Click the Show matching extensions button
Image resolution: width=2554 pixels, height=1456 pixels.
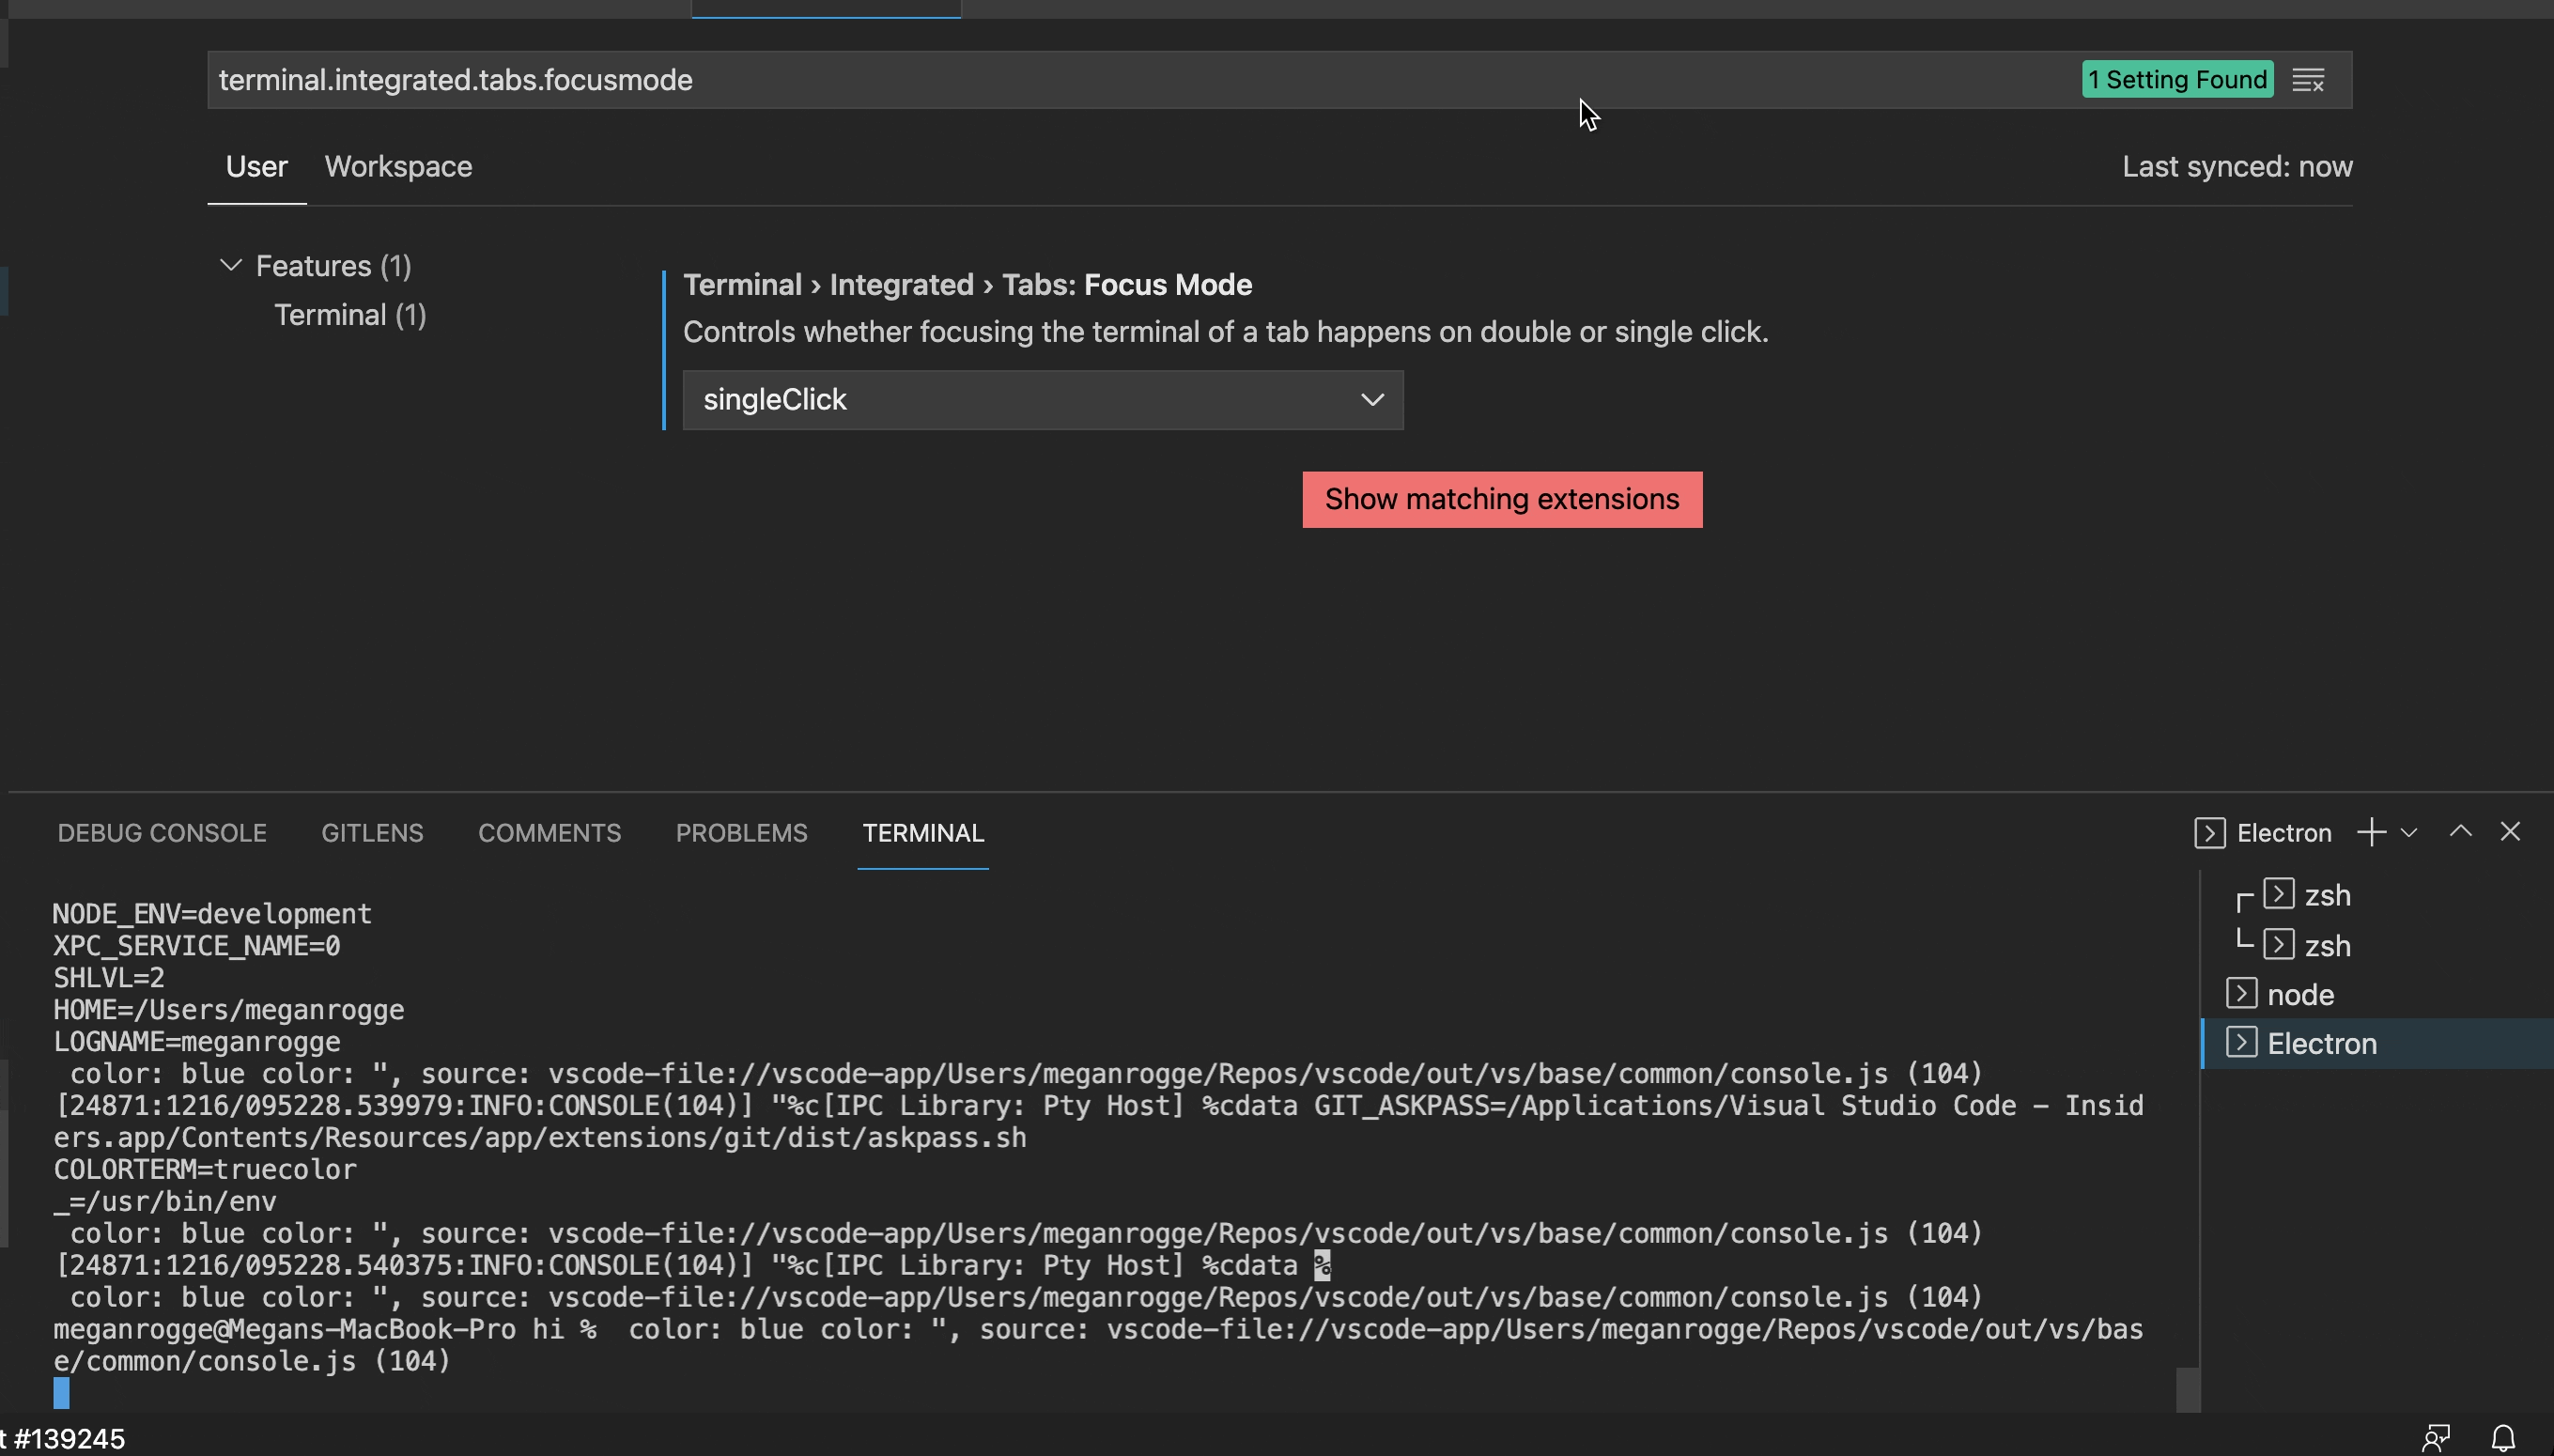click(1502, 499)
